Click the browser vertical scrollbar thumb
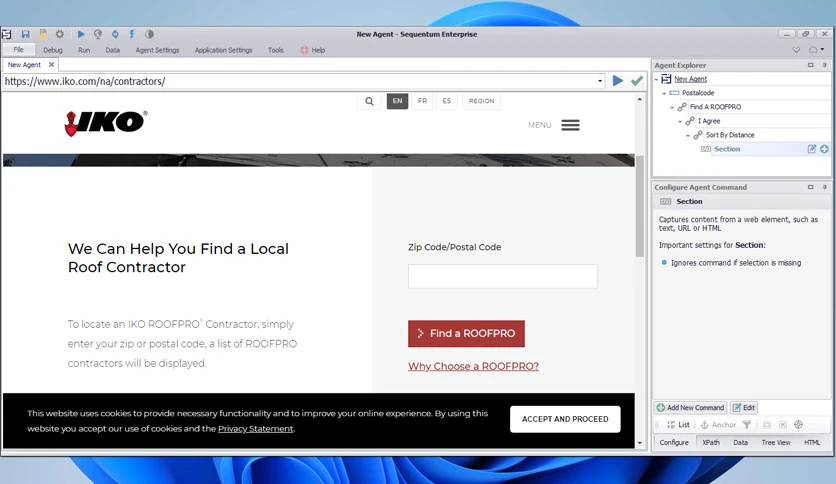 coord(640,206)
